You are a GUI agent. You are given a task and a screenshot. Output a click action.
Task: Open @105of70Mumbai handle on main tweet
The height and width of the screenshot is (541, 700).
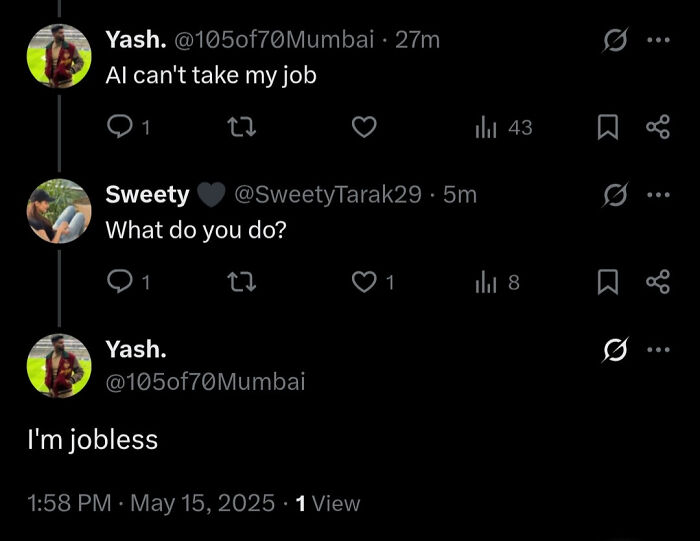(205, 381)
